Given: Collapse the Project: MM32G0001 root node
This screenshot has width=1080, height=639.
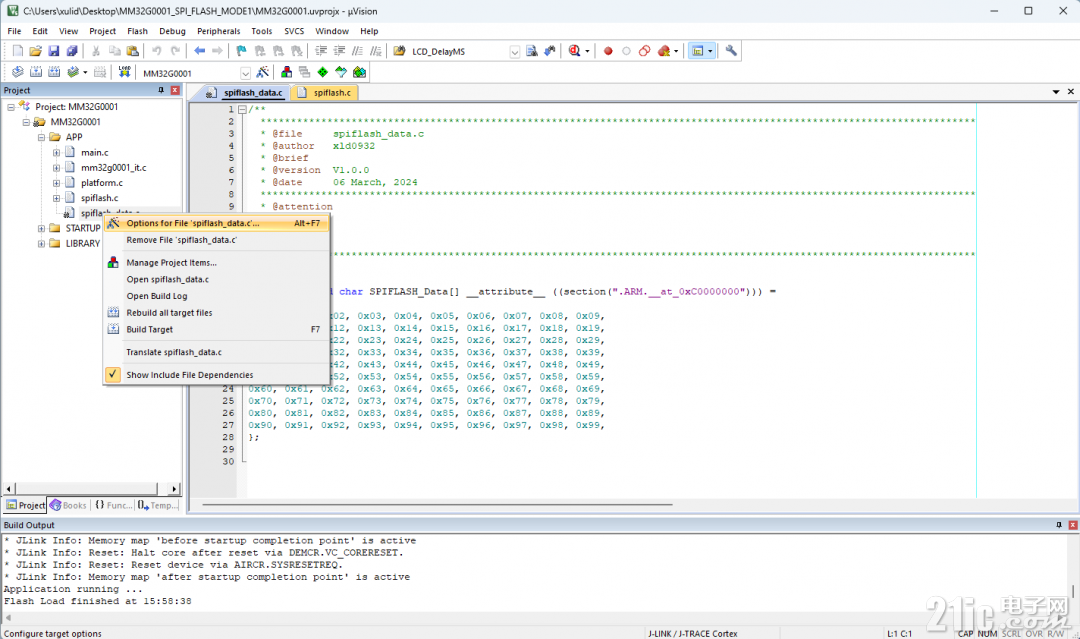Looking at the screenshot, I should tap(11, 107).
